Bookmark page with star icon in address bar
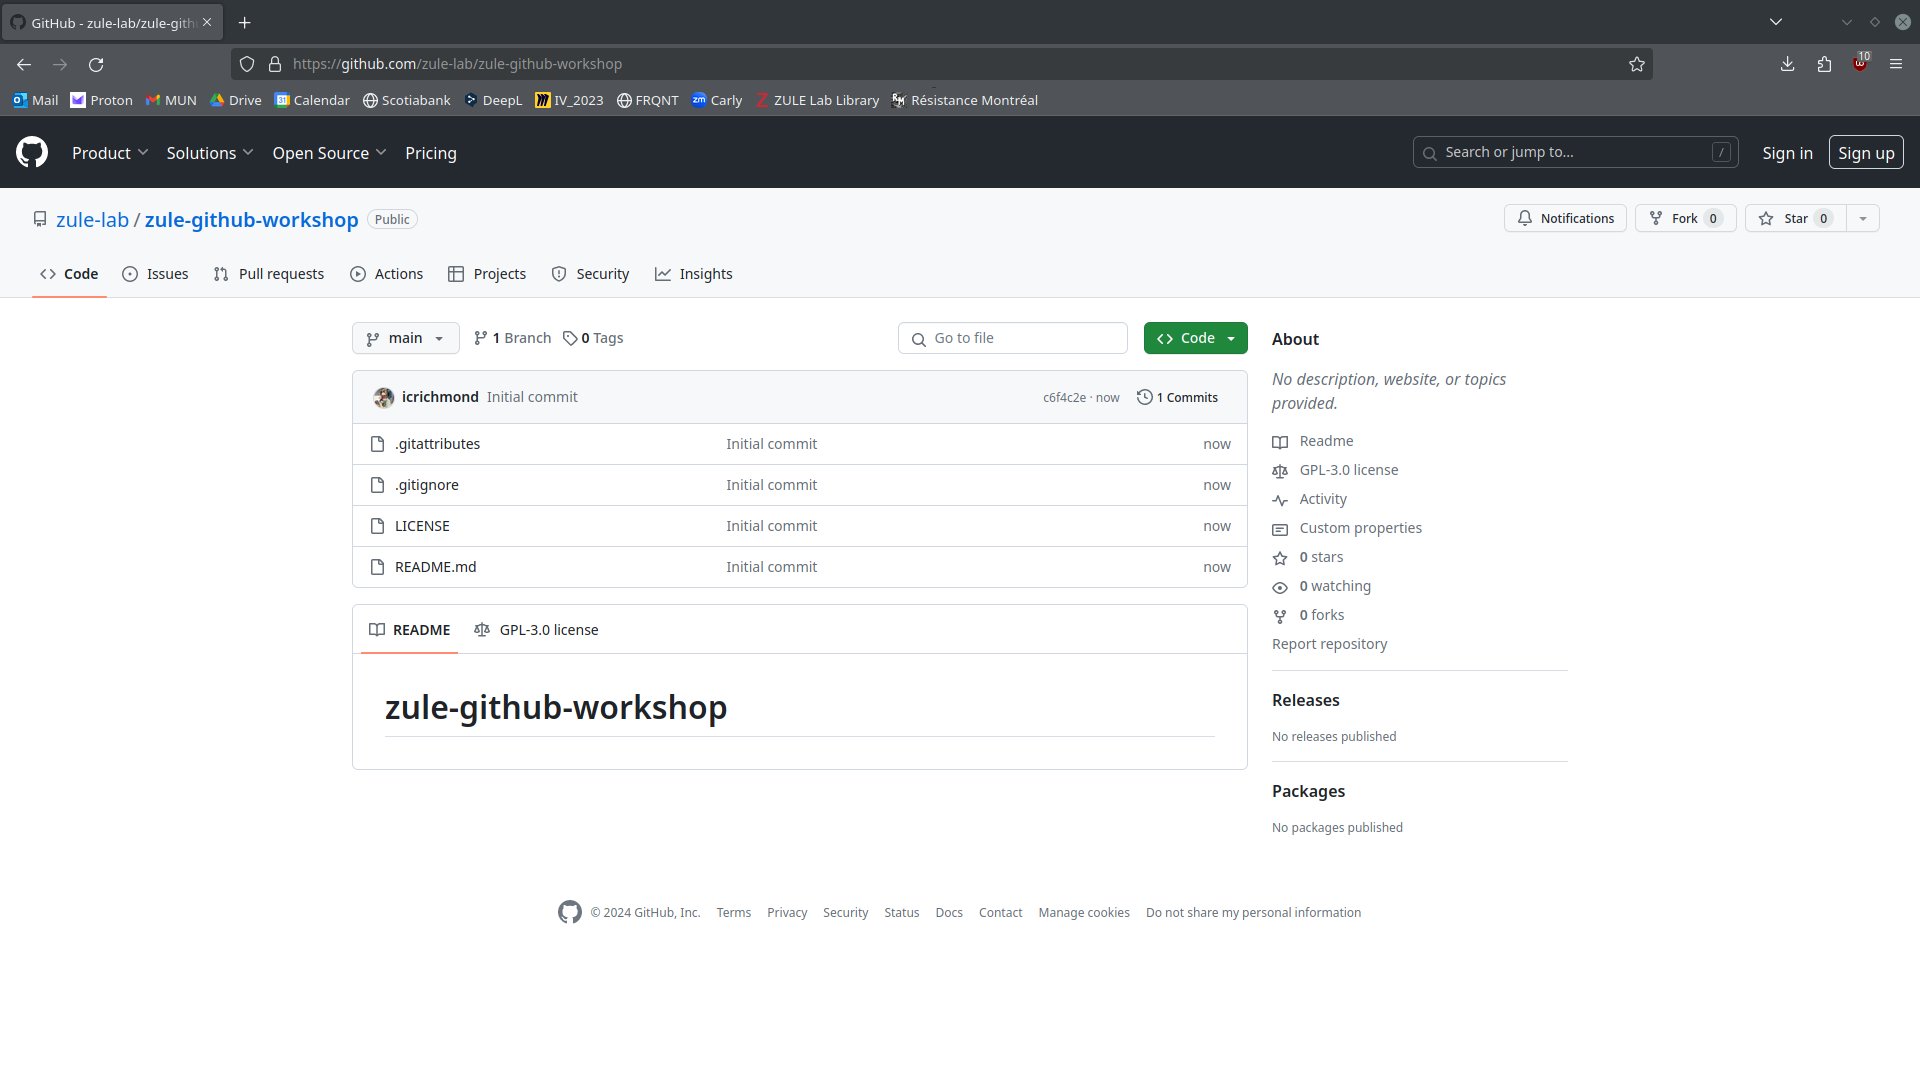1920x1080 pixels. [1636, 64]
